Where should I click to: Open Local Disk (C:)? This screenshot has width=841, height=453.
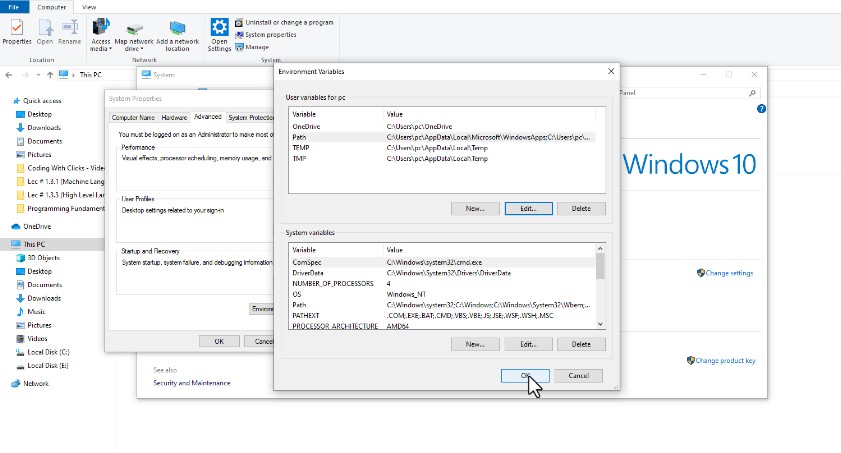42,352
